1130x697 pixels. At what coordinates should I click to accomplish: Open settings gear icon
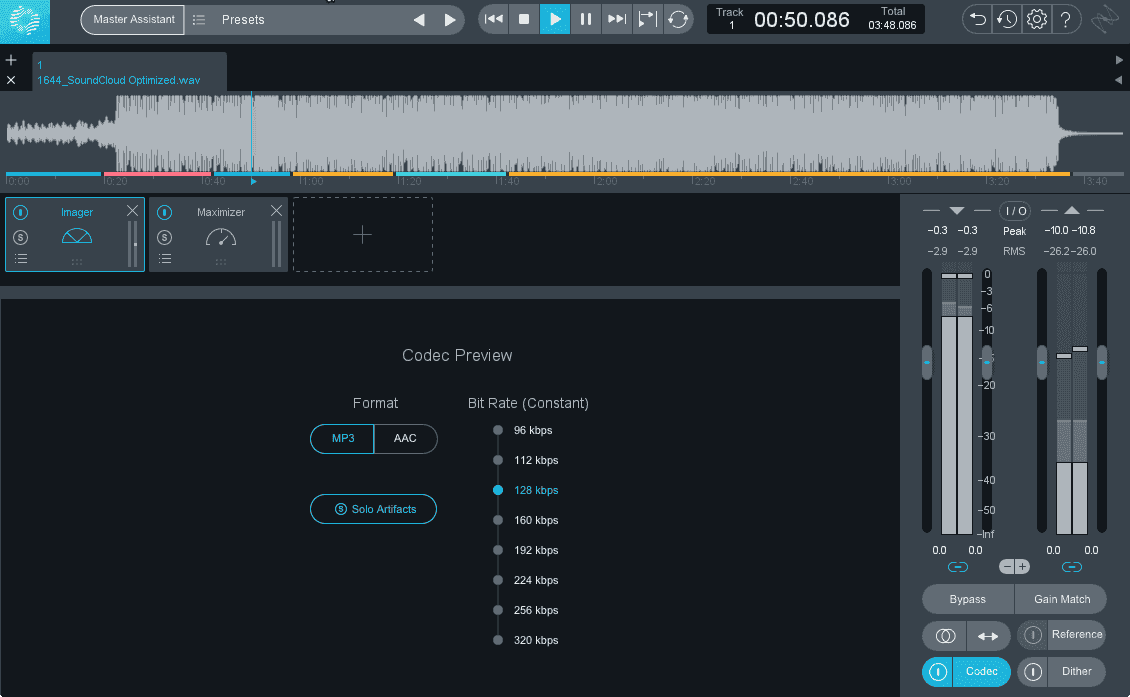1036,19
